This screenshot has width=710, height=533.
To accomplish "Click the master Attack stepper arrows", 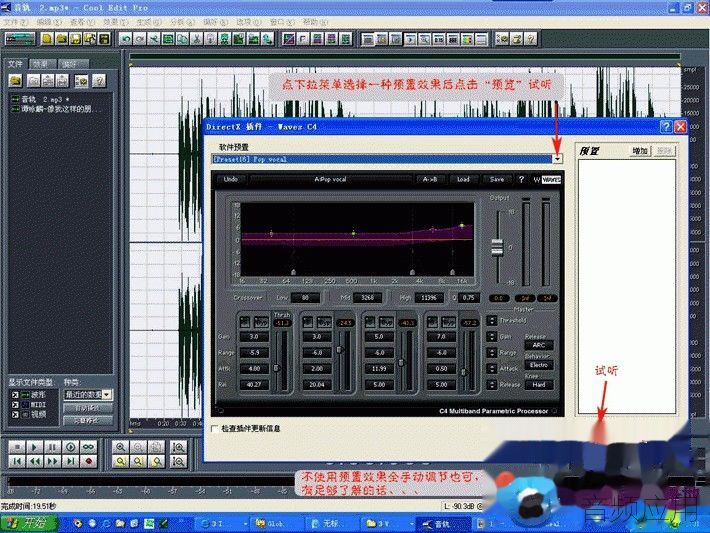I will click(492, 369).
